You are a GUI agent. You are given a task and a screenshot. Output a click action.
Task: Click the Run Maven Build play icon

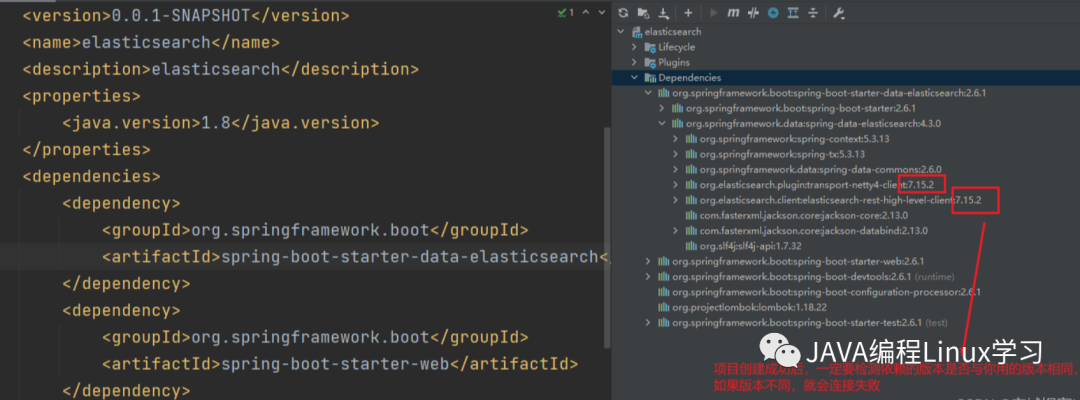tap(713, 13)
